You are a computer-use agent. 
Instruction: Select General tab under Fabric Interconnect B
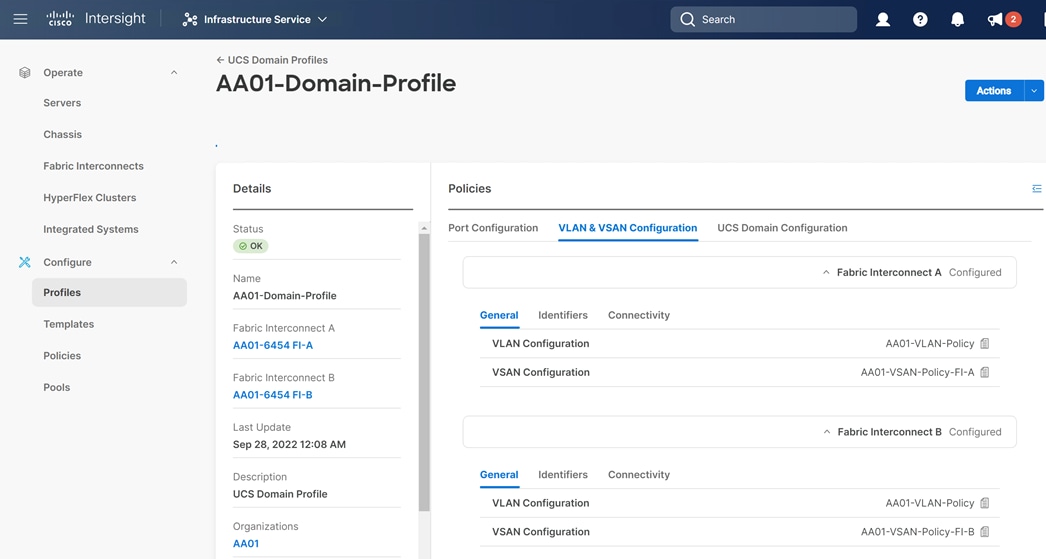tap(499, 474)
